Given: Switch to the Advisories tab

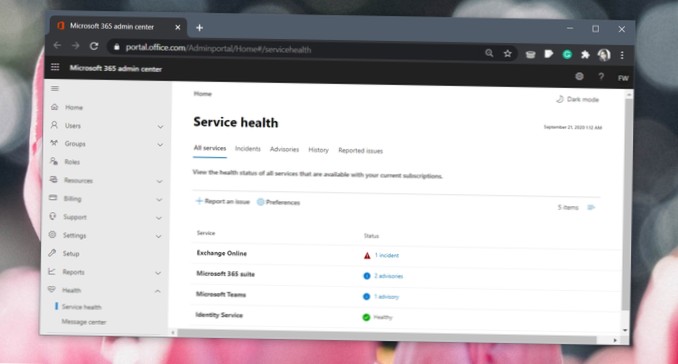Looking at the screenshot, I should [x=285, y=149].
